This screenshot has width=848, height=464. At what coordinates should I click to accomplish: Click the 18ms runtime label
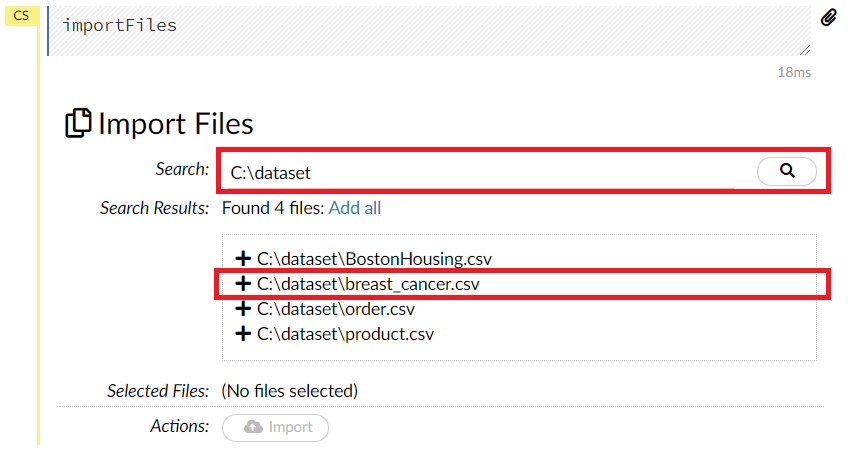click(794, 73)
